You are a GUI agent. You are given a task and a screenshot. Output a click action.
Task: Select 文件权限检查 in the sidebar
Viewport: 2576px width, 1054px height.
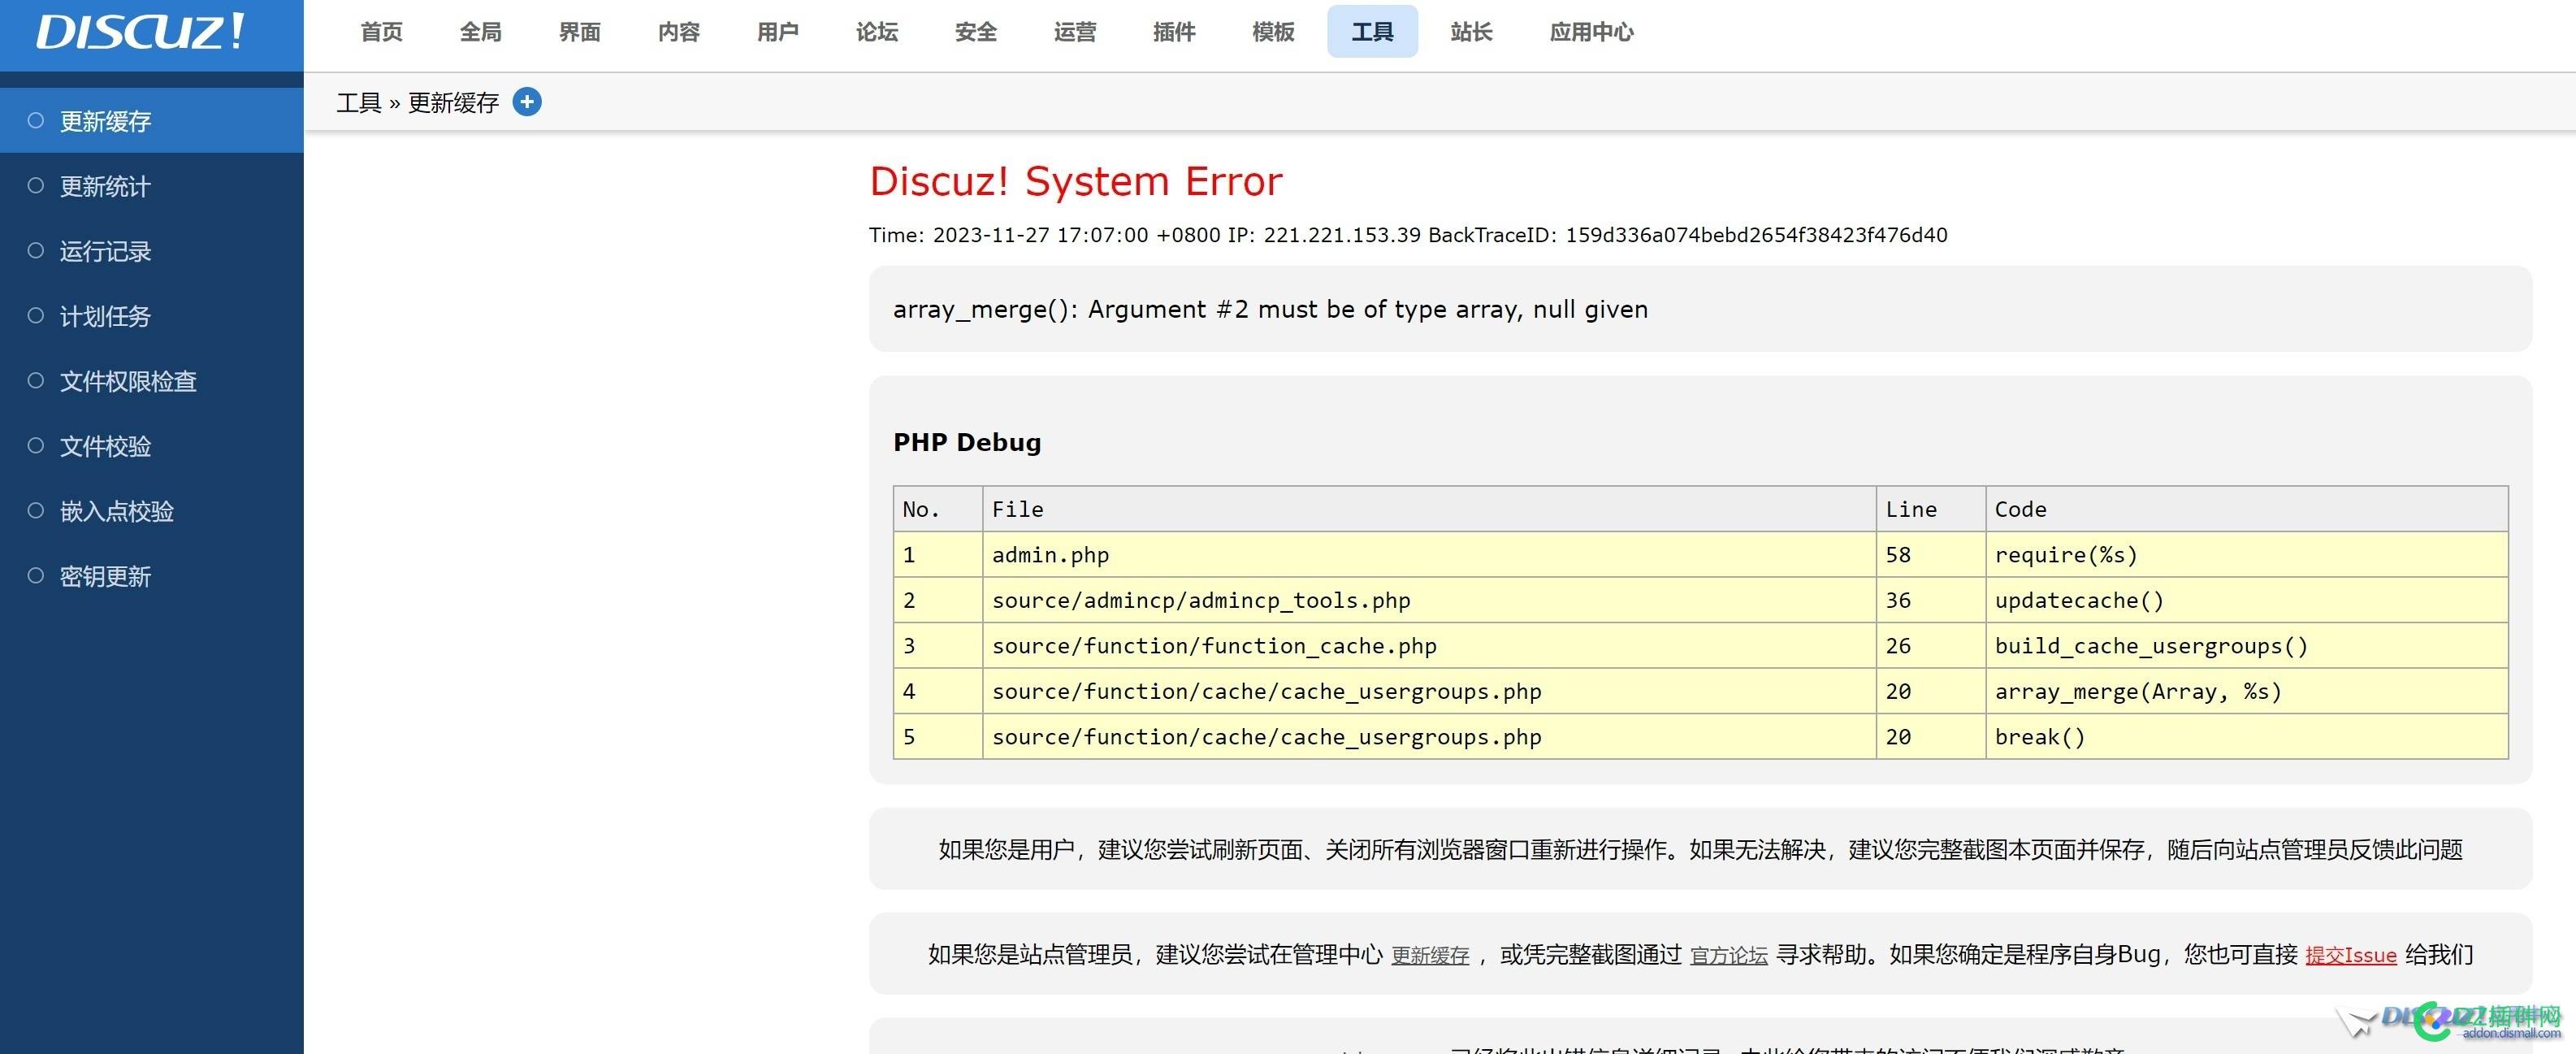point(152,381)
